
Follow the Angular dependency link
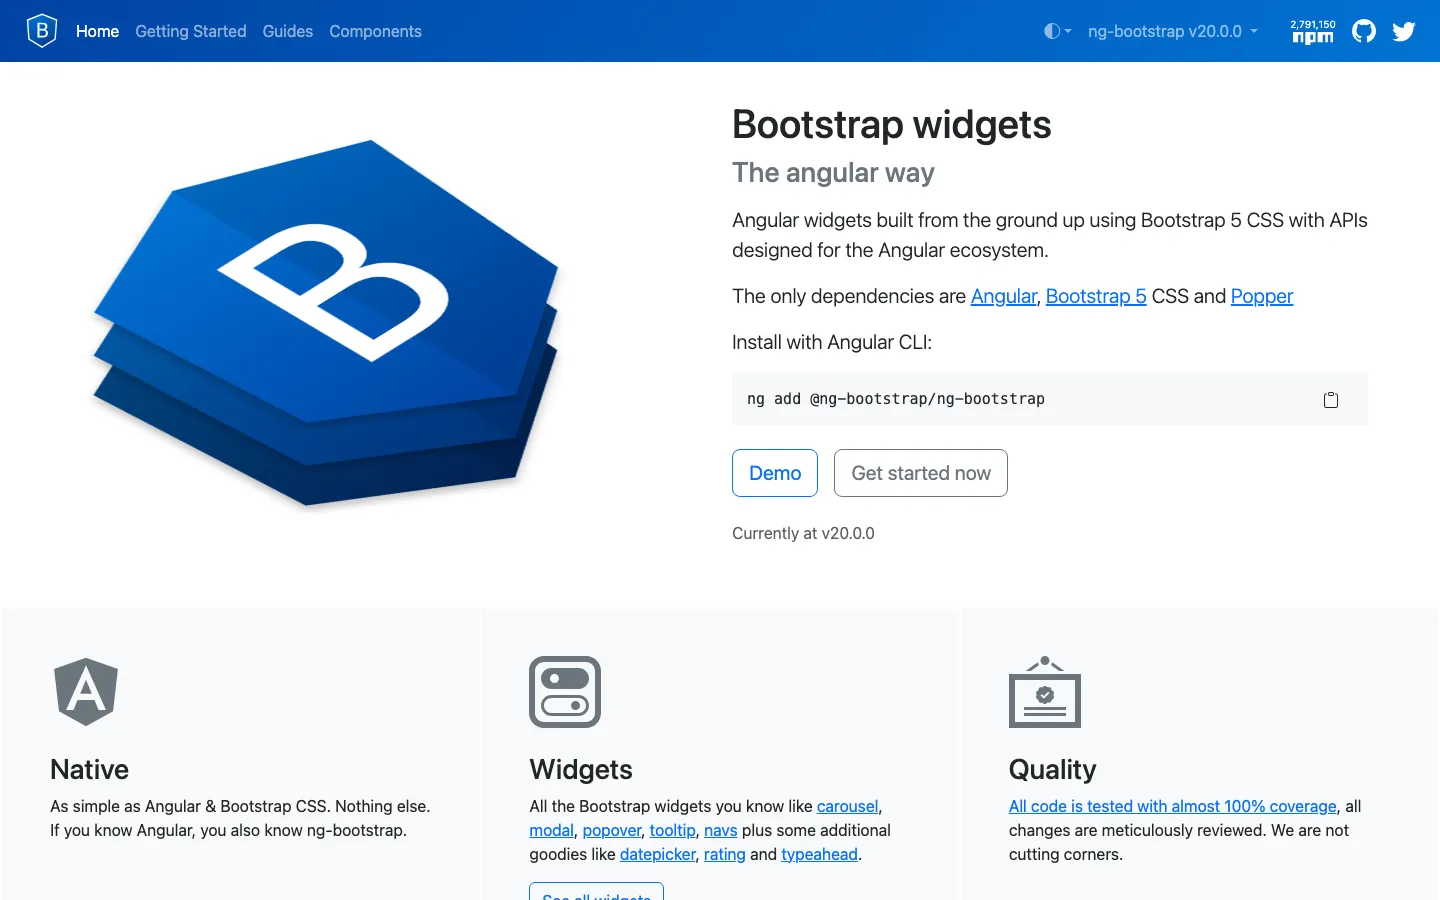pos(1004,296)
